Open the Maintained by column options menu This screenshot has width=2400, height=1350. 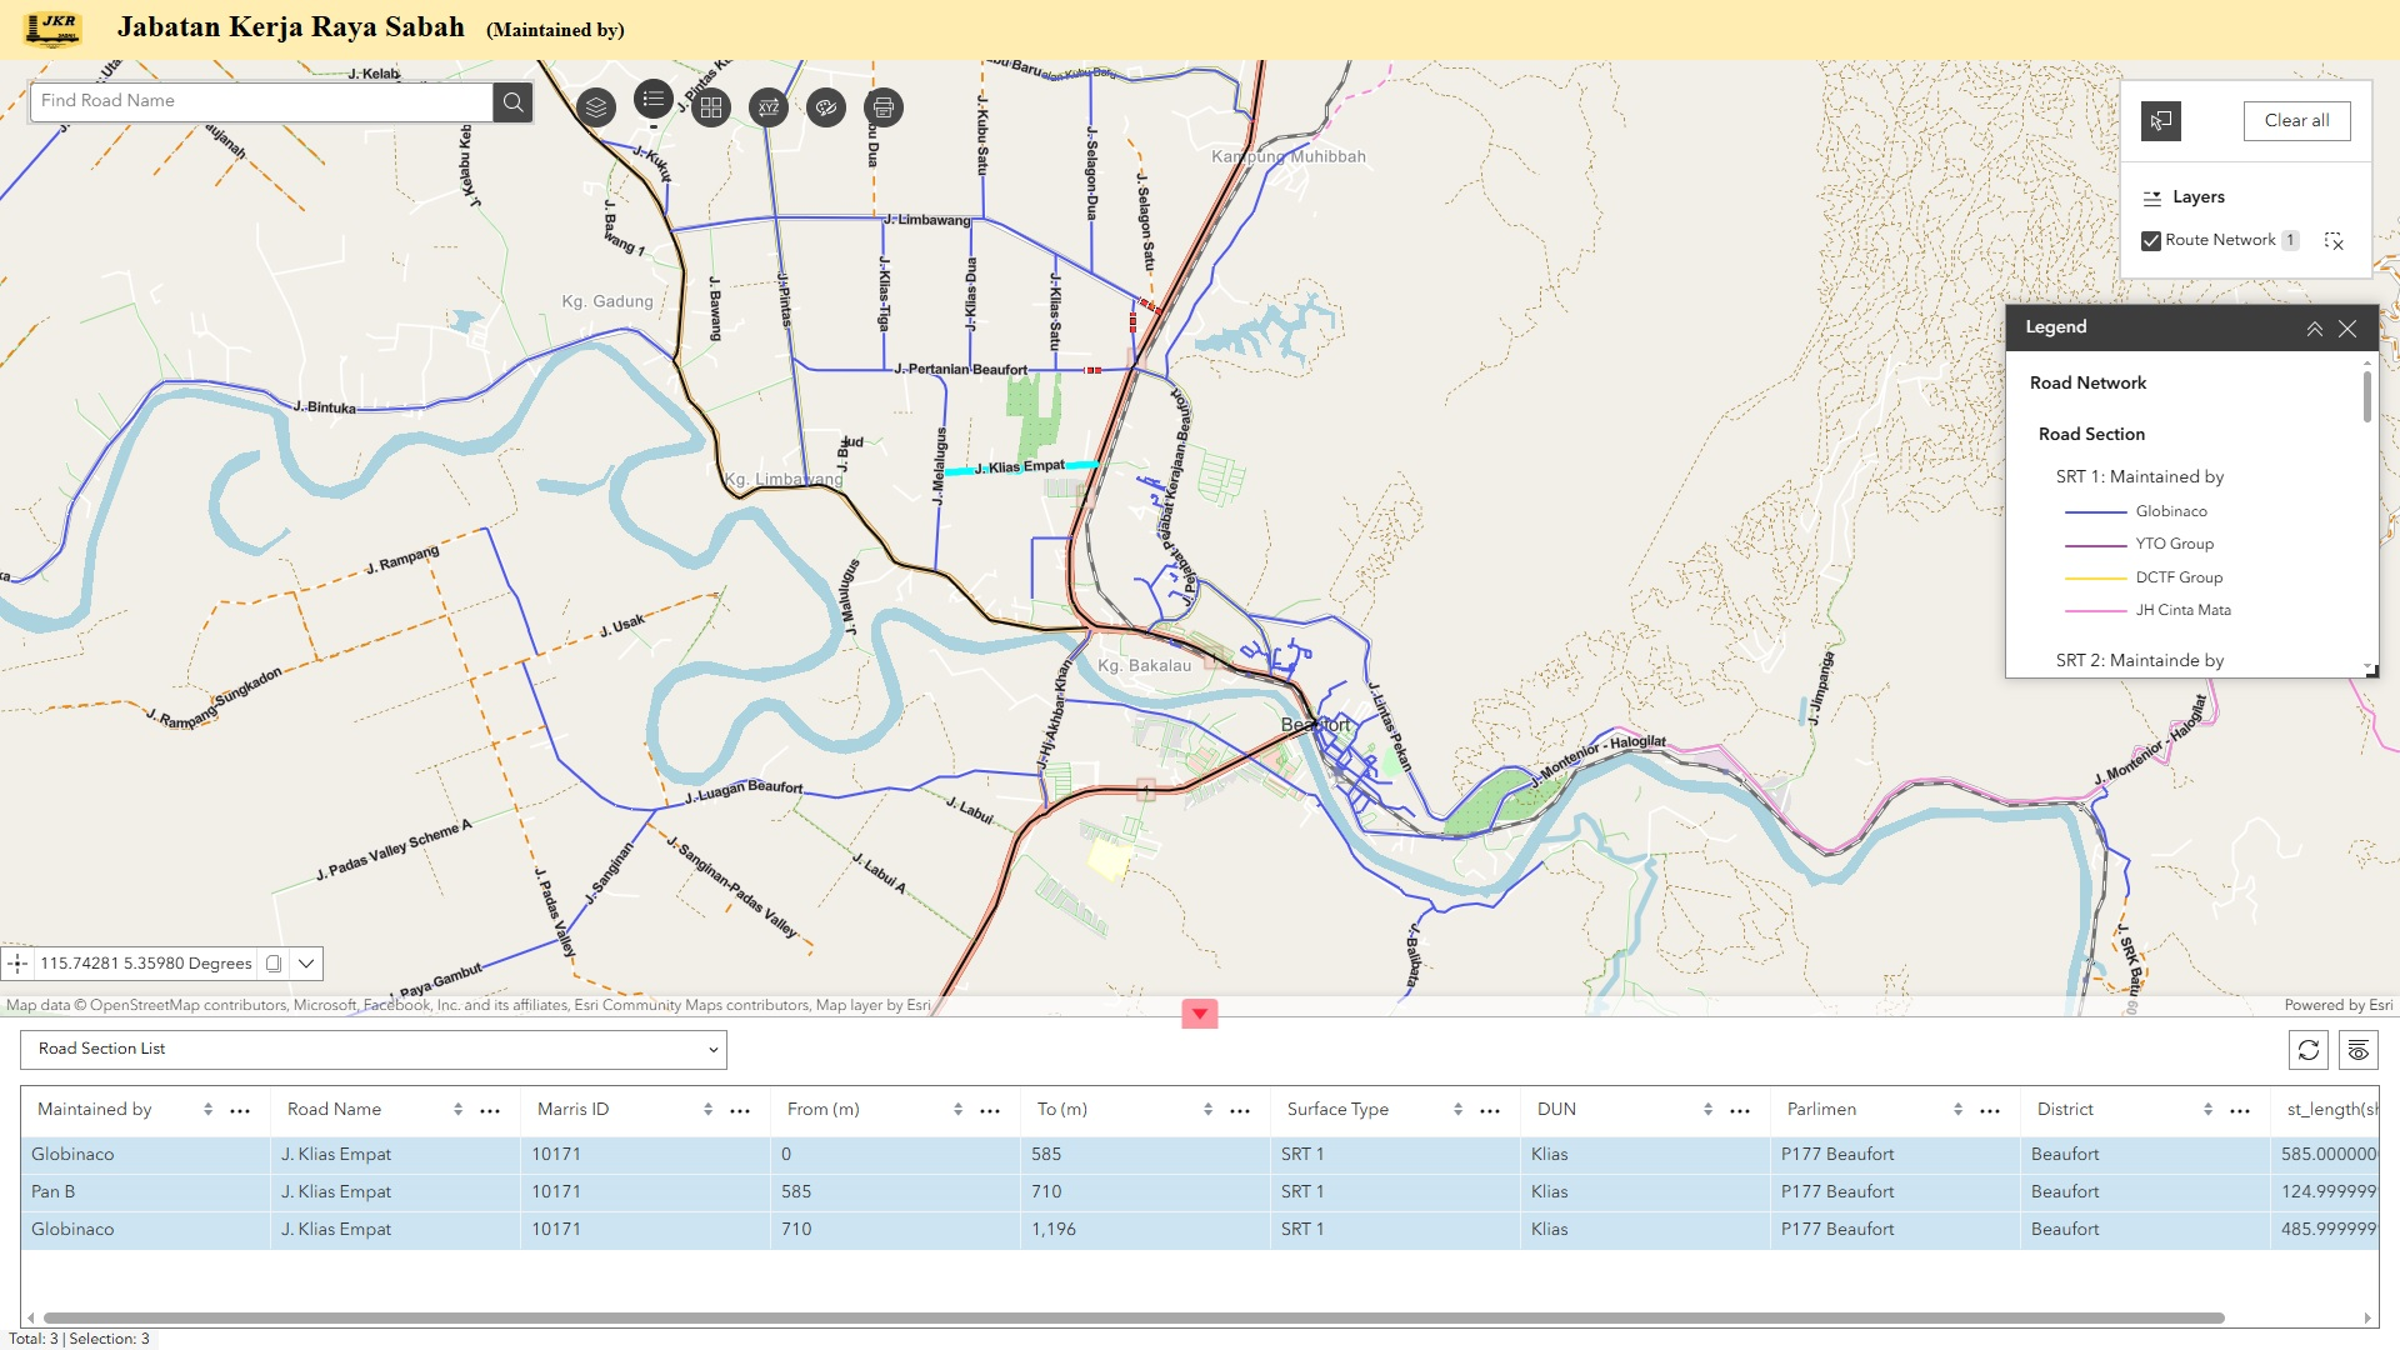(240, 1110)
